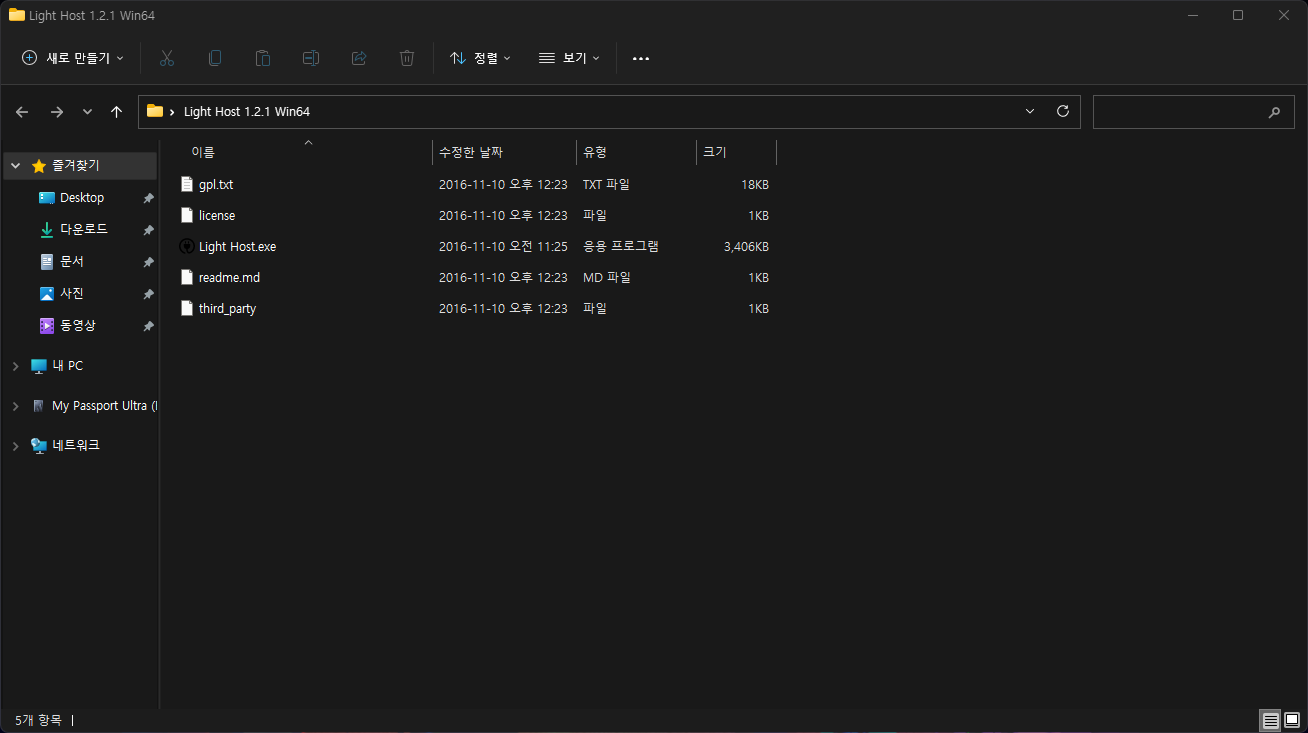
Task: Click the gpl.txt file name
Action: click(216, 185)
